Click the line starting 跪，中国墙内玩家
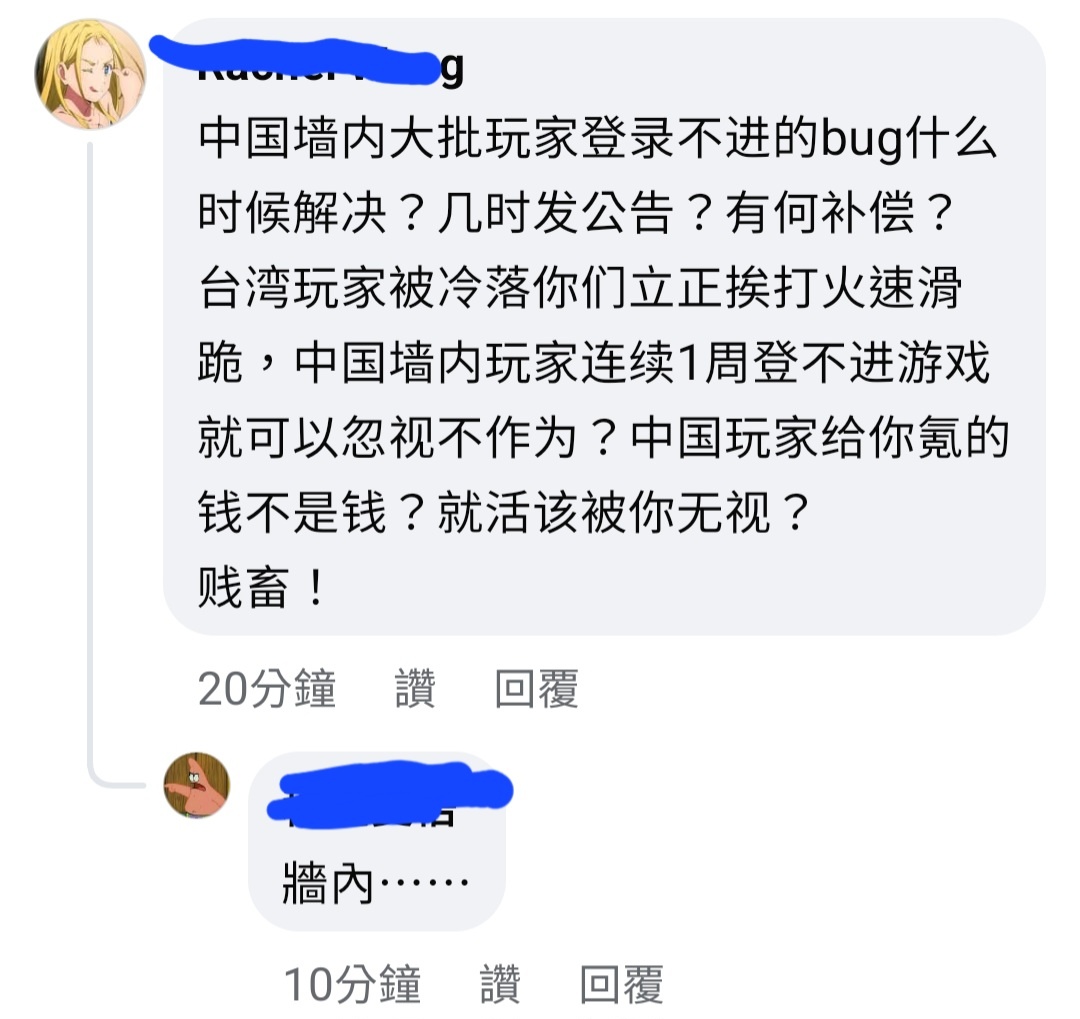Screen dimensions: 1080x1019 (x=594, y=362)
